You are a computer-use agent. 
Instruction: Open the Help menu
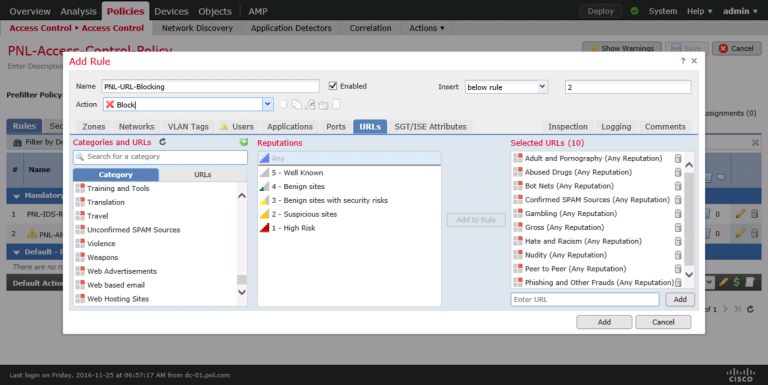[699, 11]
